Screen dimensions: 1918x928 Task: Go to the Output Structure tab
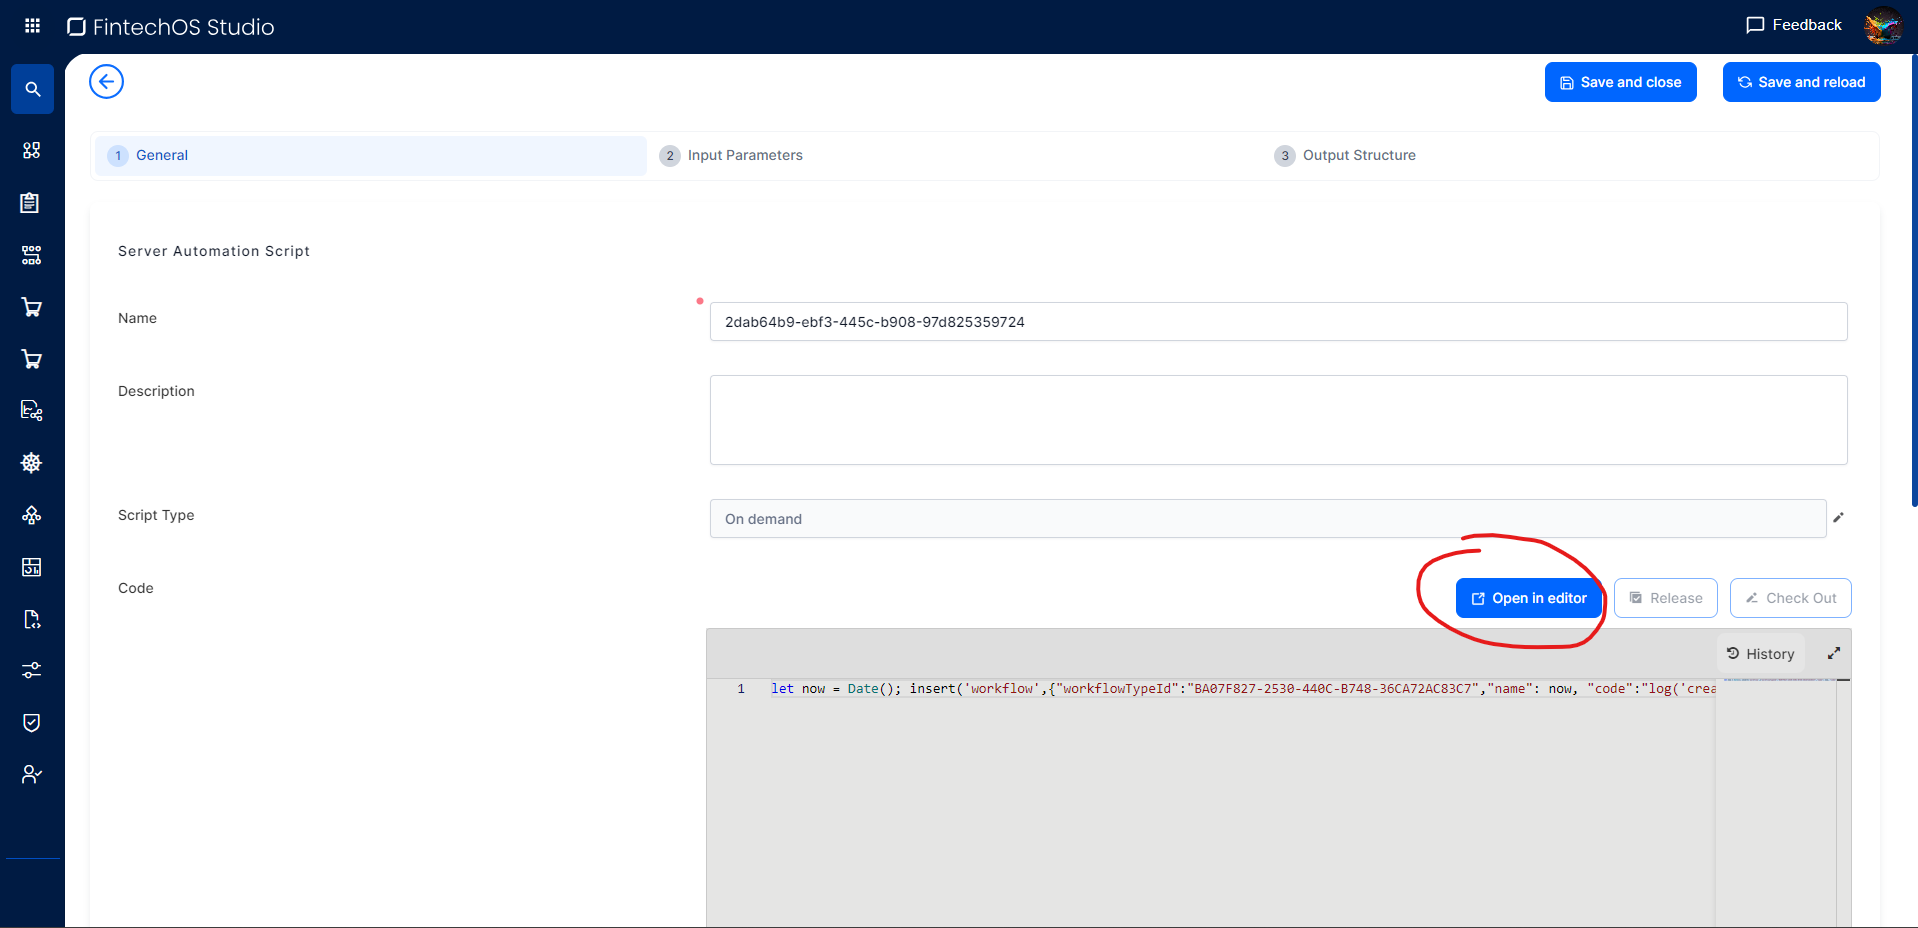(x=1358, y=155)
